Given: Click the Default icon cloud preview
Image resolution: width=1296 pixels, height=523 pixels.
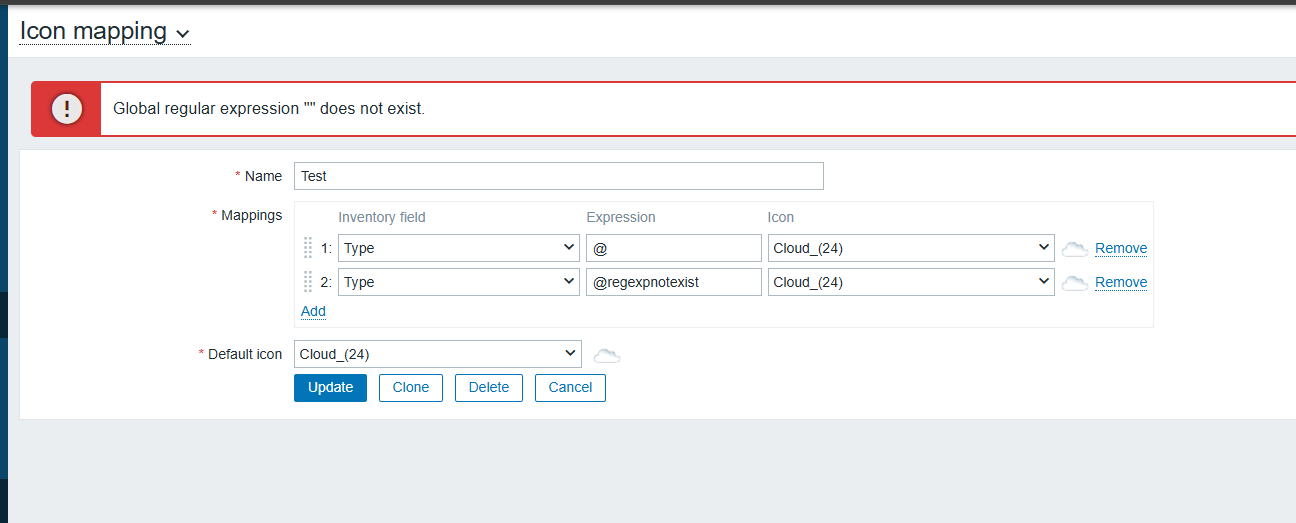Looking at the screenshot, I should coord(607,355).
